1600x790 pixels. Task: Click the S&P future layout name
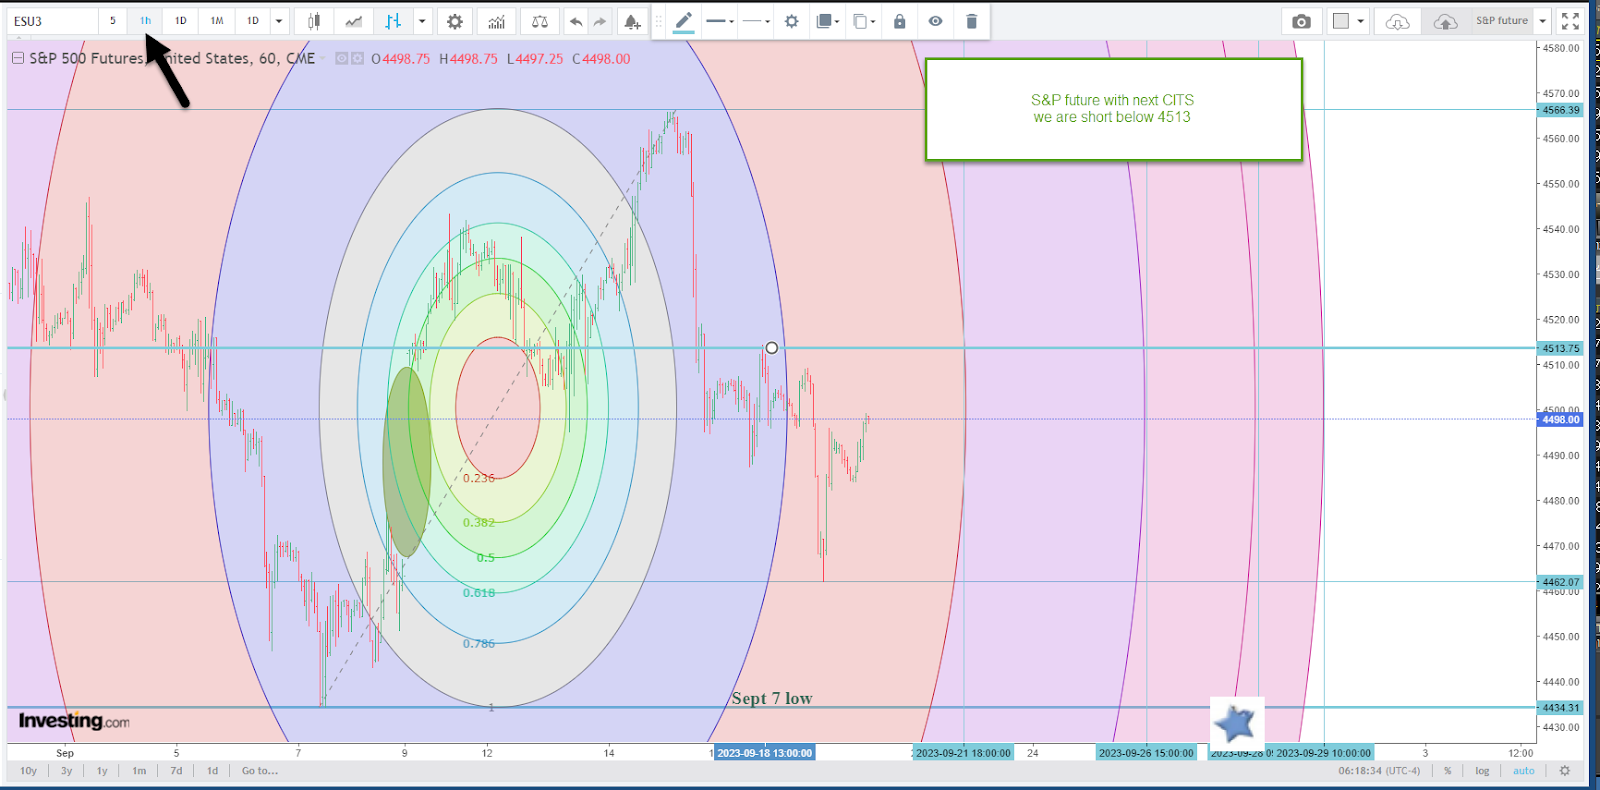[1502, 21]
